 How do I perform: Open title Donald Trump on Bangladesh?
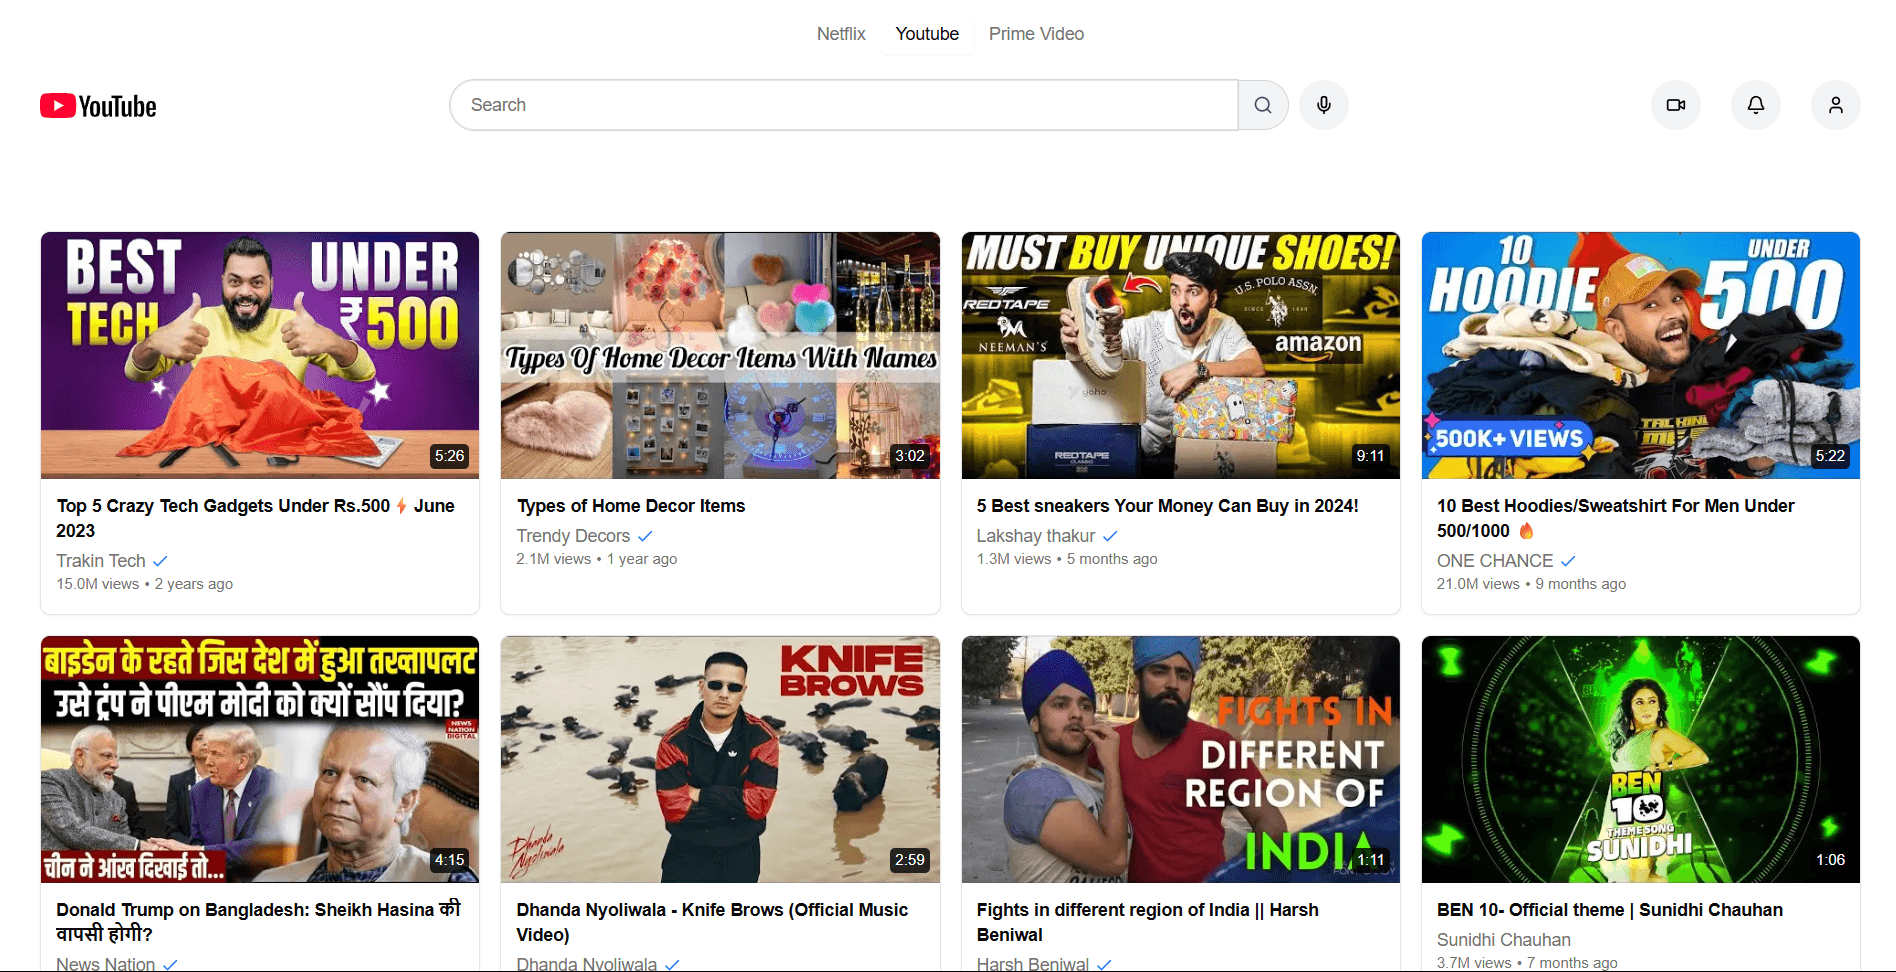258,922
